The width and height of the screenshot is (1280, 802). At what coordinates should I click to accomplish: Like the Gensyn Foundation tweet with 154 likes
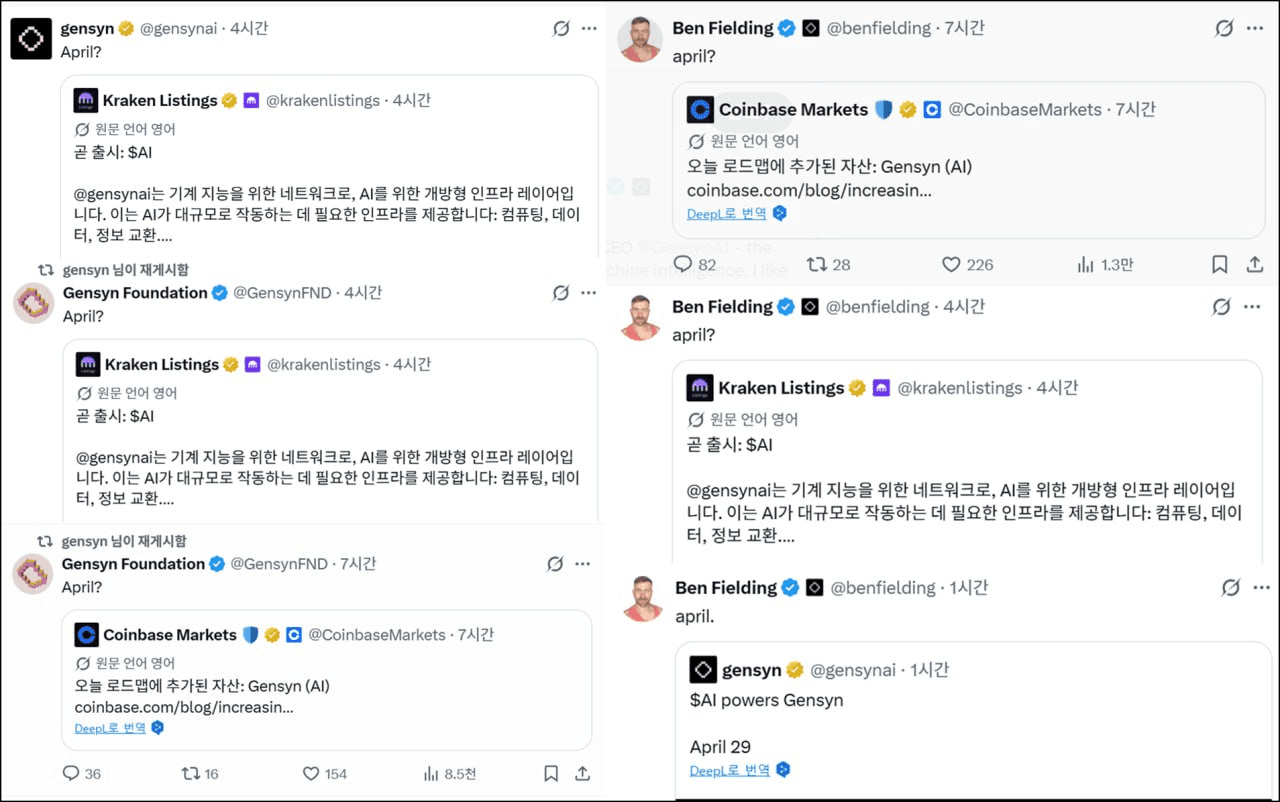[x=311, y=773]
